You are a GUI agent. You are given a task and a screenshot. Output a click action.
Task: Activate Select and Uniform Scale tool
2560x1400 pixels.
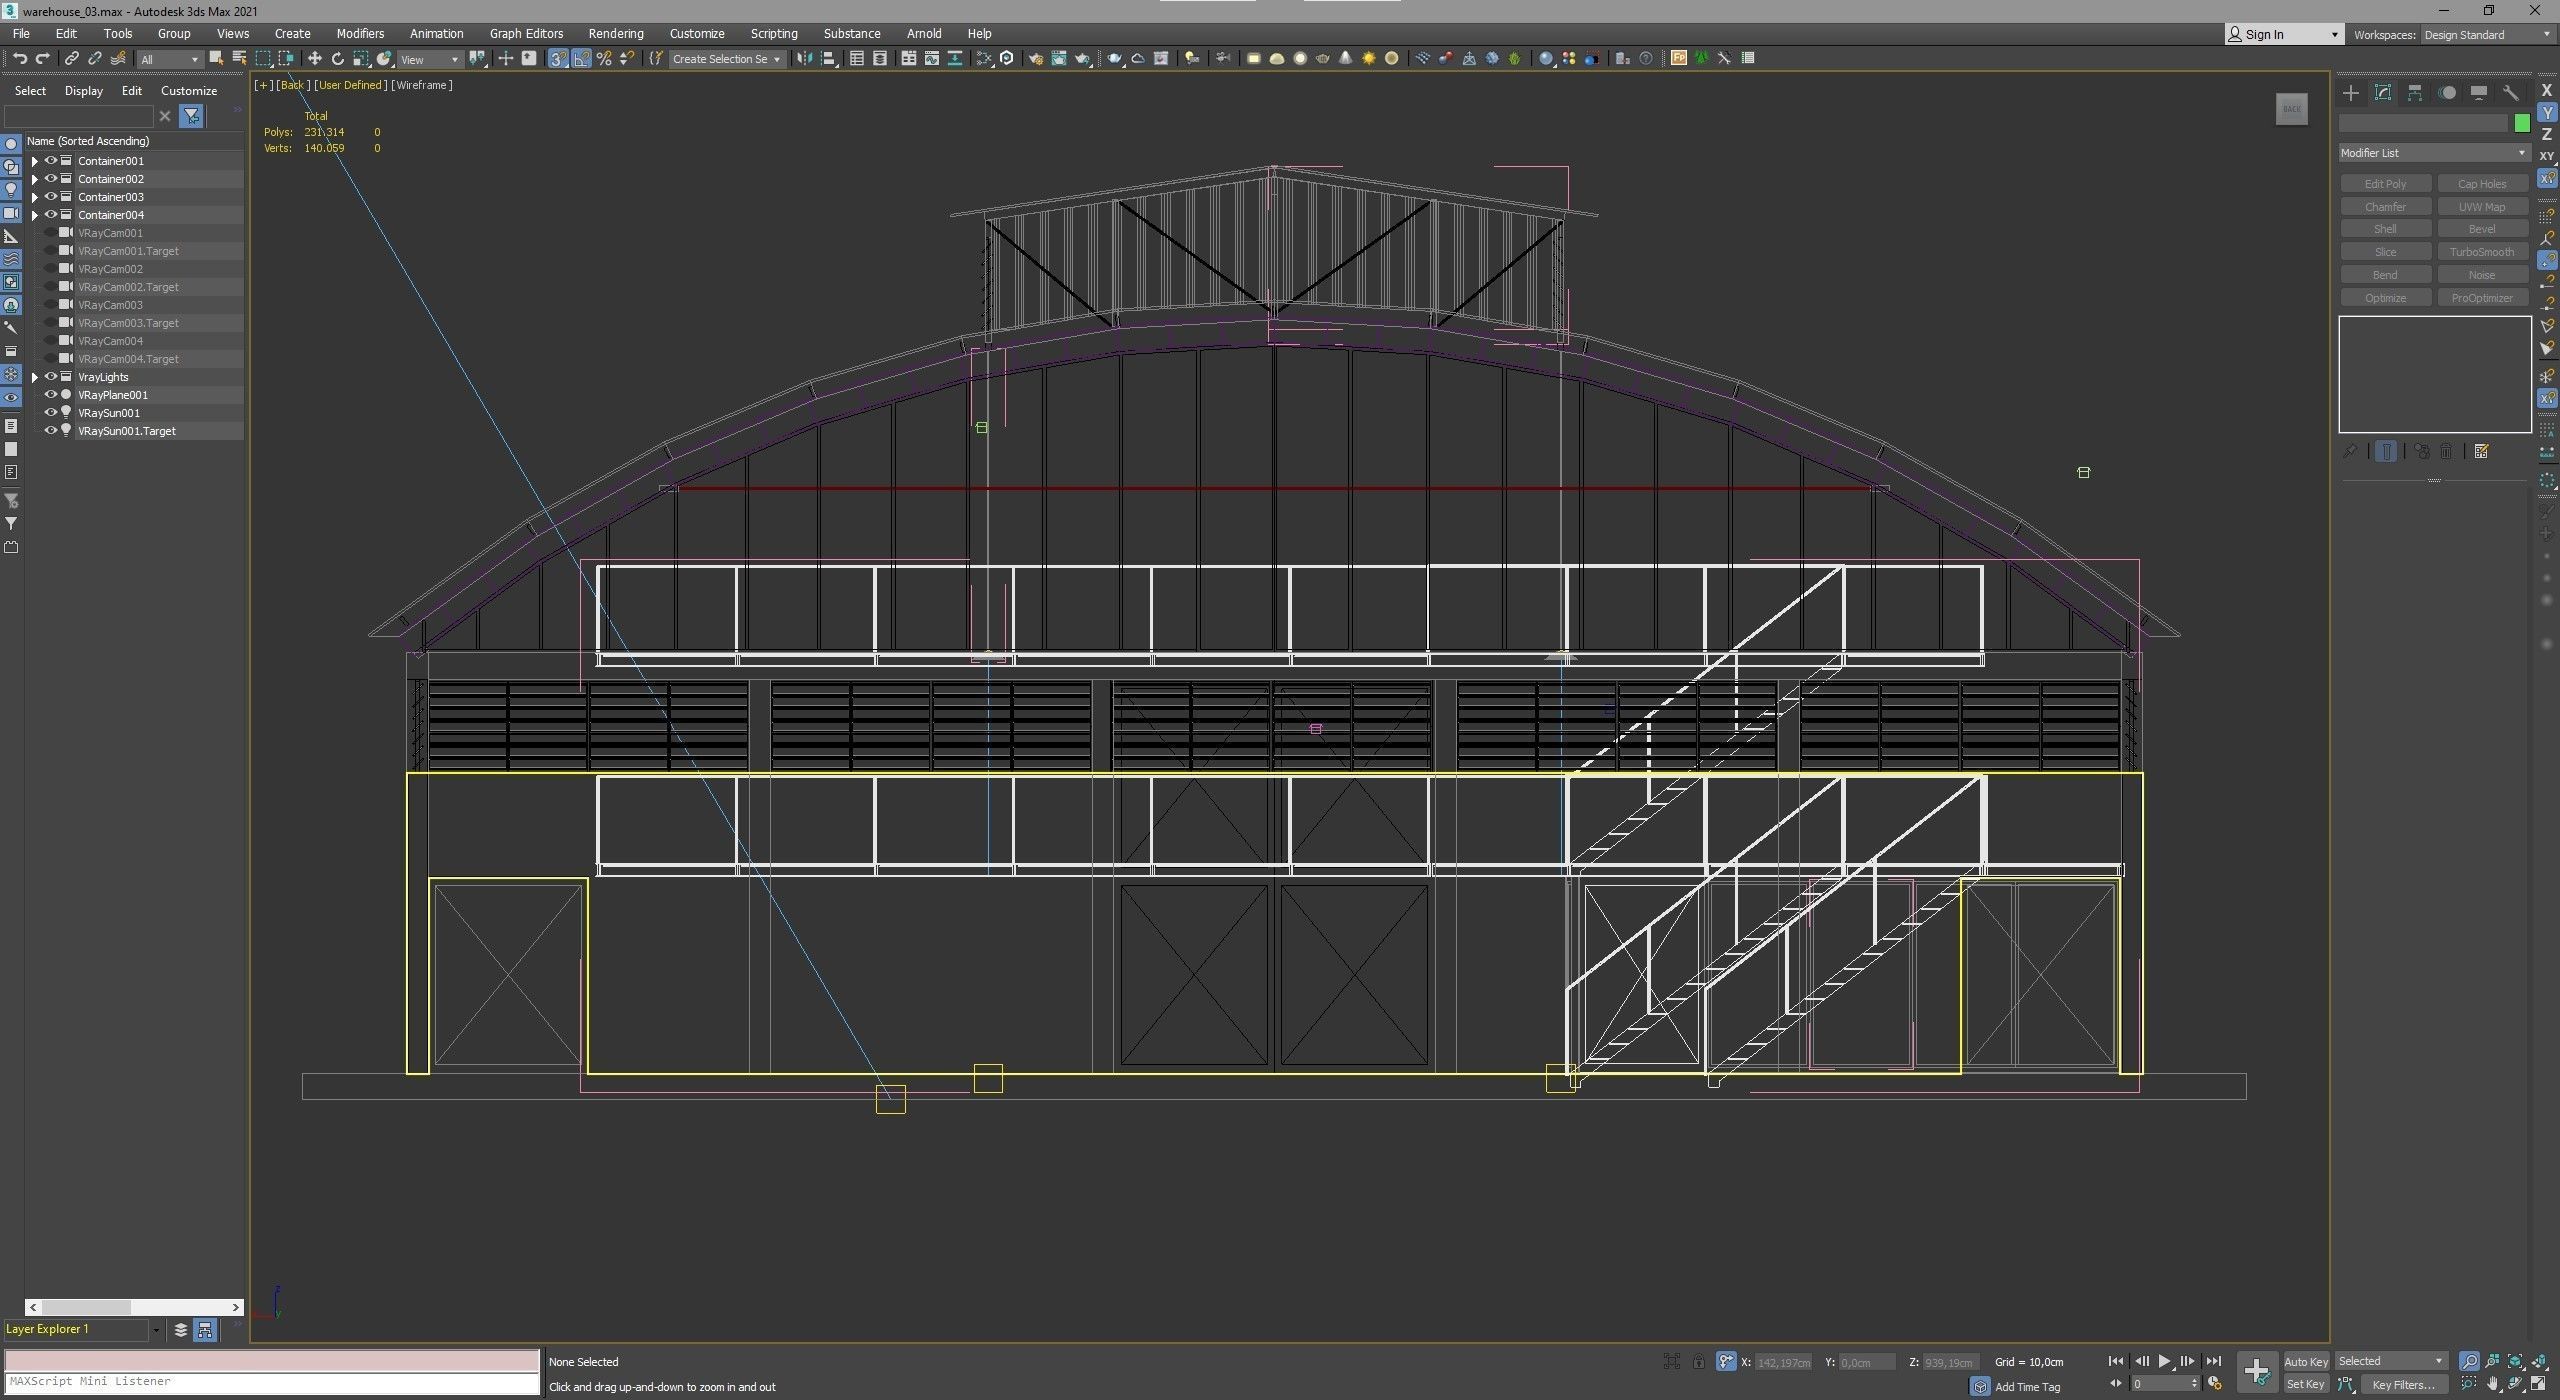click(x=360, y=59)
